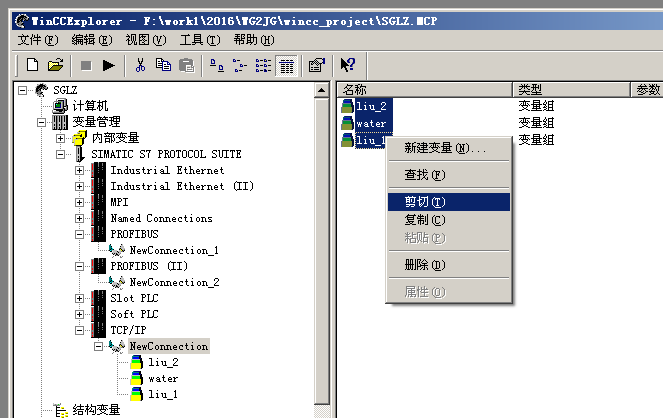
Task: Deactivate runtime with the stop icon
Action: coord(86,66)
